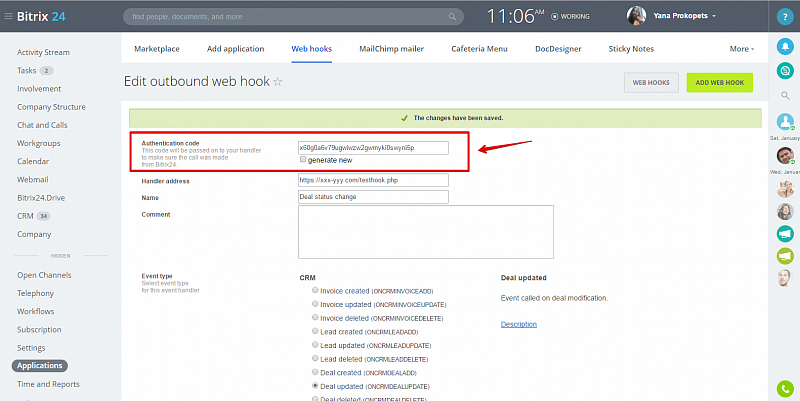Open Calendar in the sidebar
Viewport: 800px width, 401px height.
(x=33, y=161)
